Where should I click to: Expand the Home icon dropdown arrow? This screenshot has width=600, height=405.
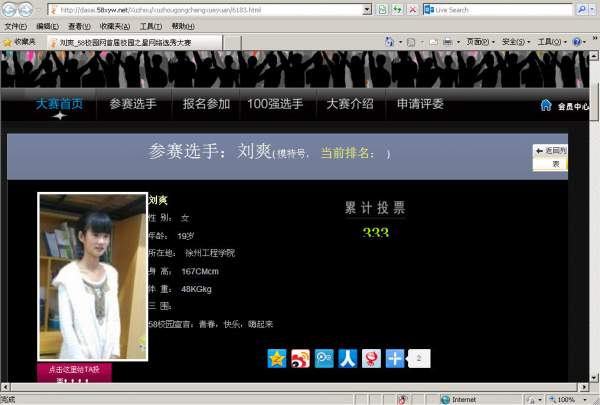[401, 42]
